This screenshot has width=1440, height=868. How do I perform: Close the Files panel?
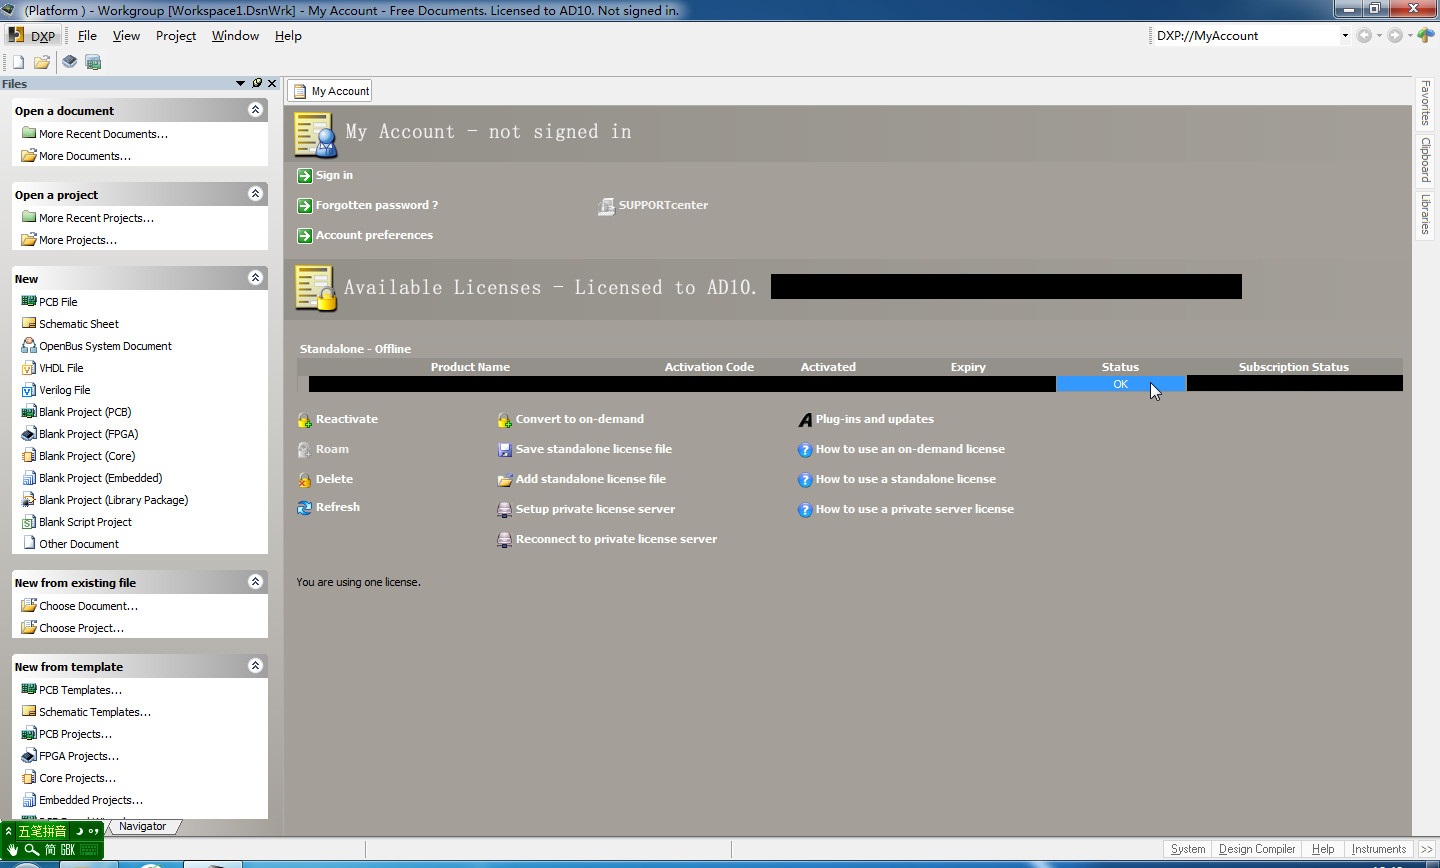point(272,83)
